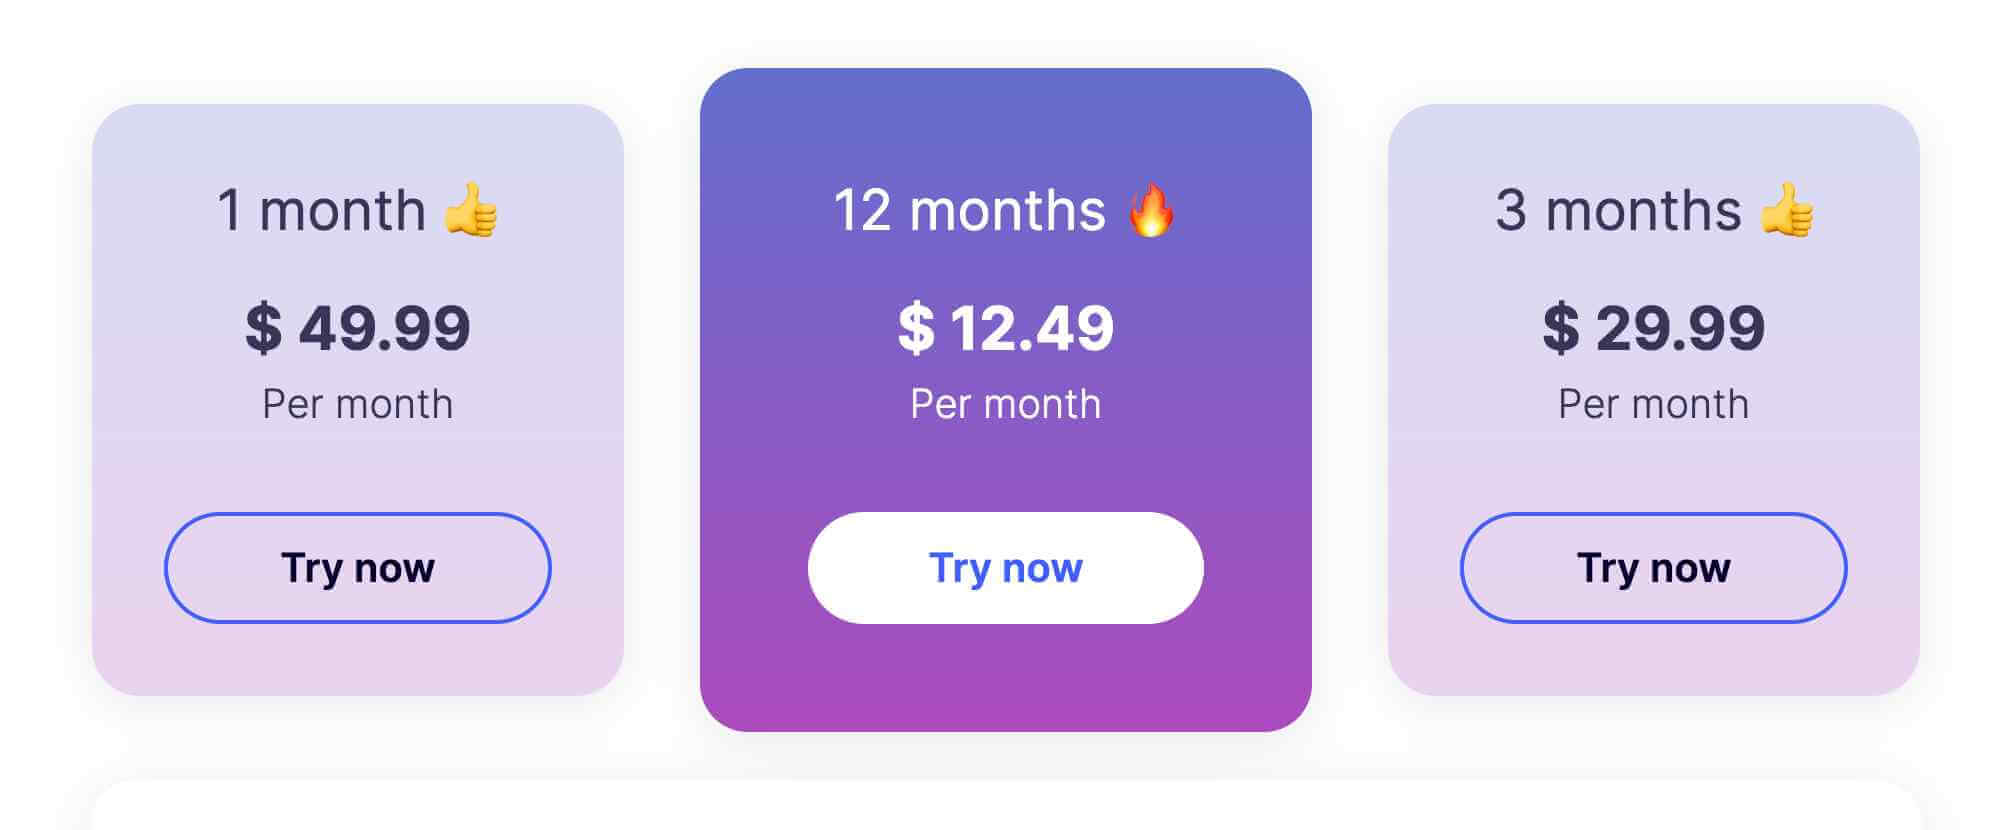Click the thumbs-up emoji on 3 months plan
The image size is (2000, 830).
coord(1787,210)
